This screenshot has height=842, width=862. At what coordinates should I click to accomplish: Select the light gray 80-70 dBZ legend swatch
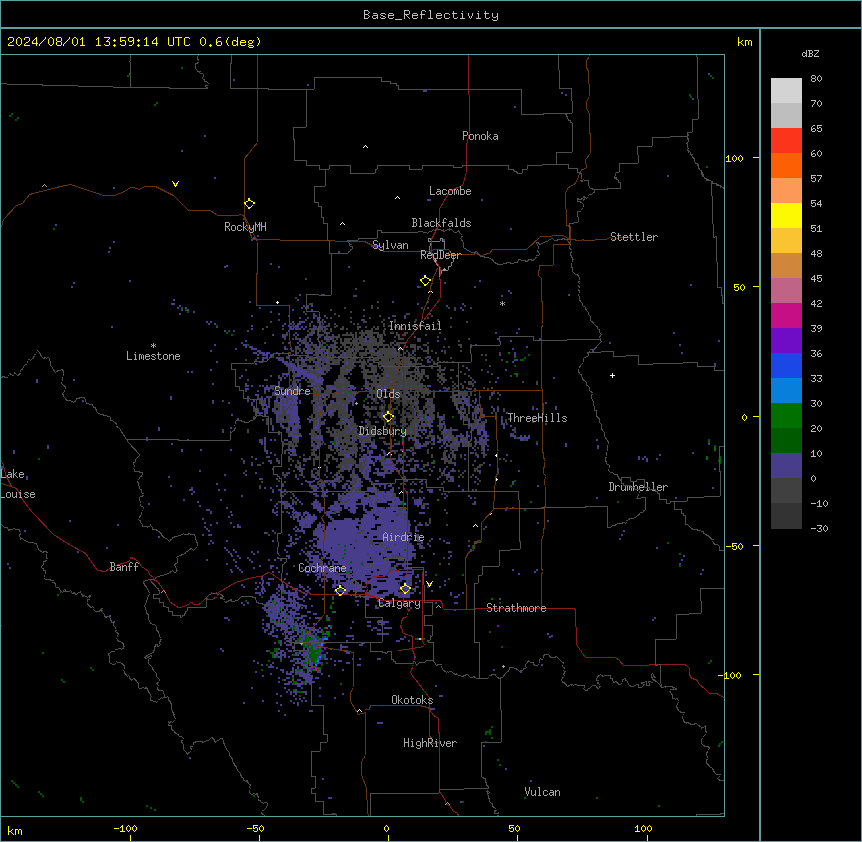click(x=786, y=91)
